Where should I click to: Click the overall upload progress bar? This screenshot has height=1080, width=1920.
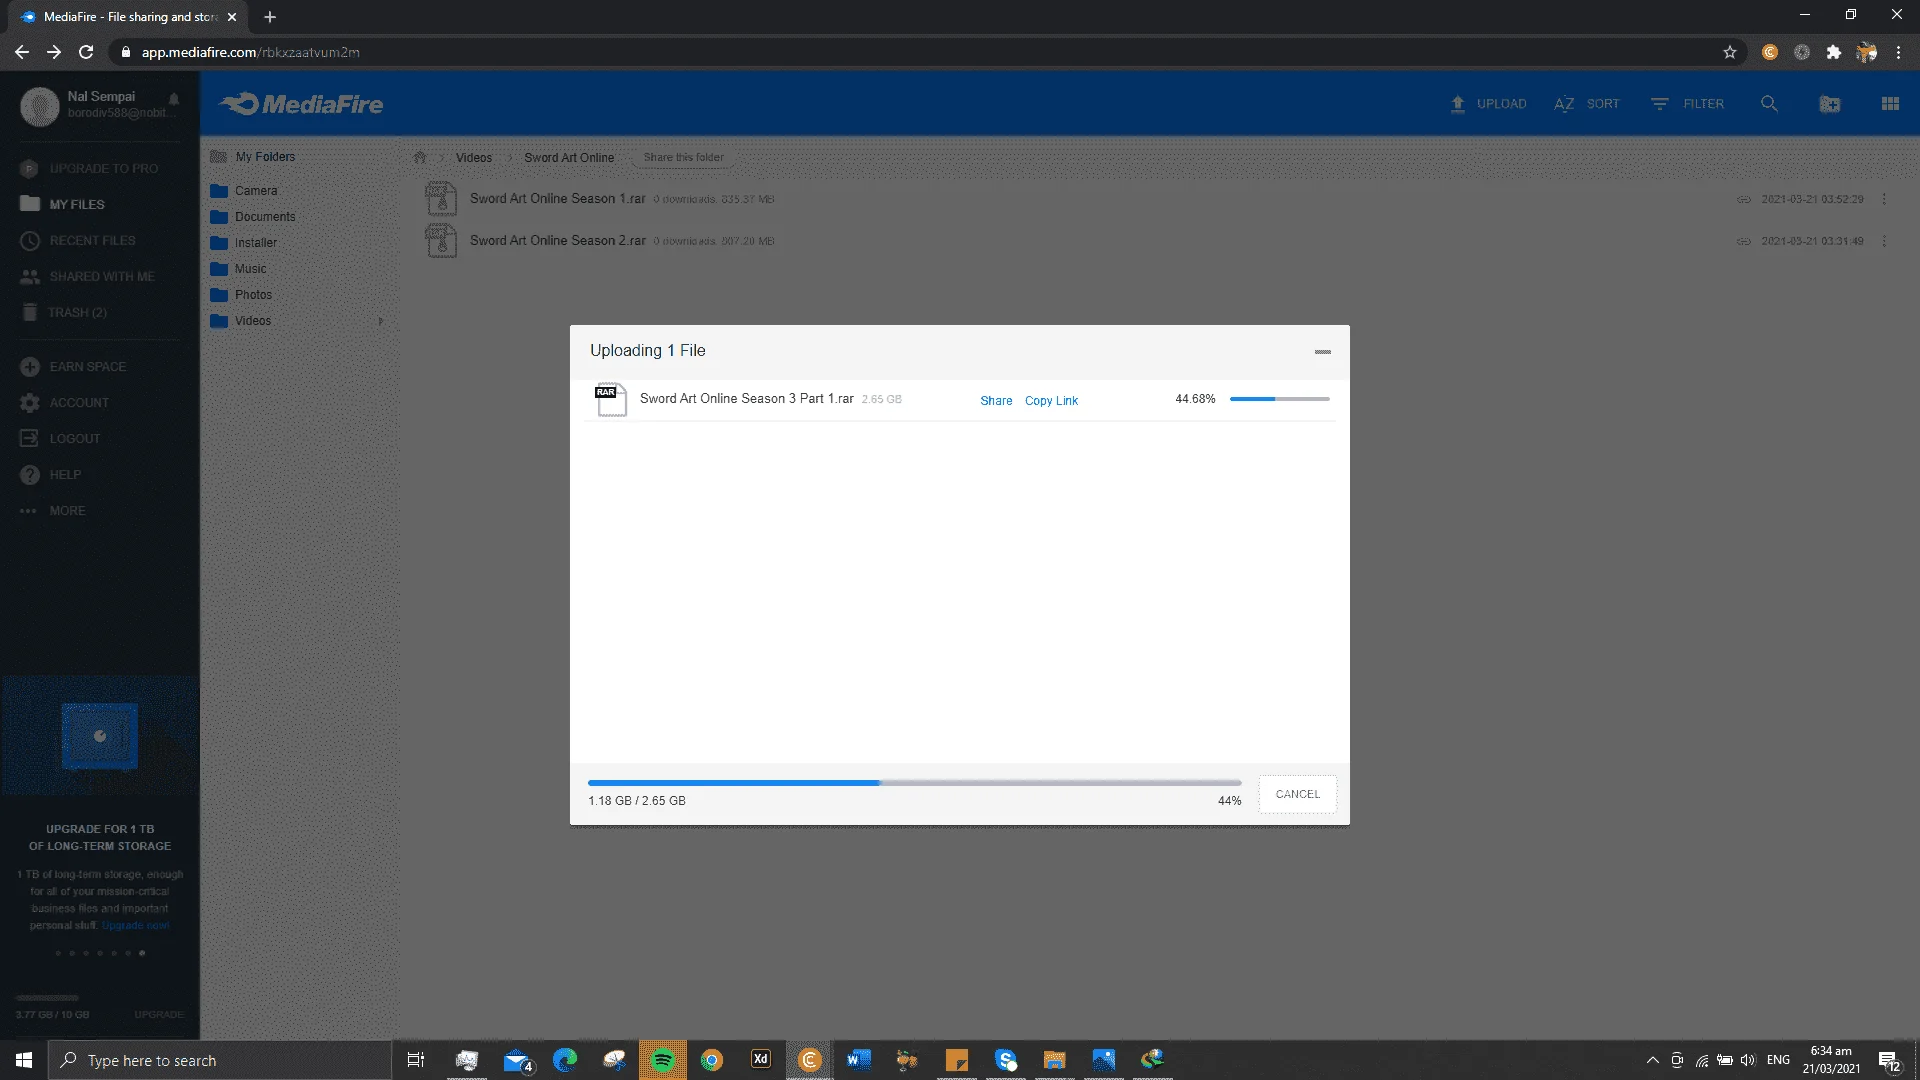(x=914, y=783)
